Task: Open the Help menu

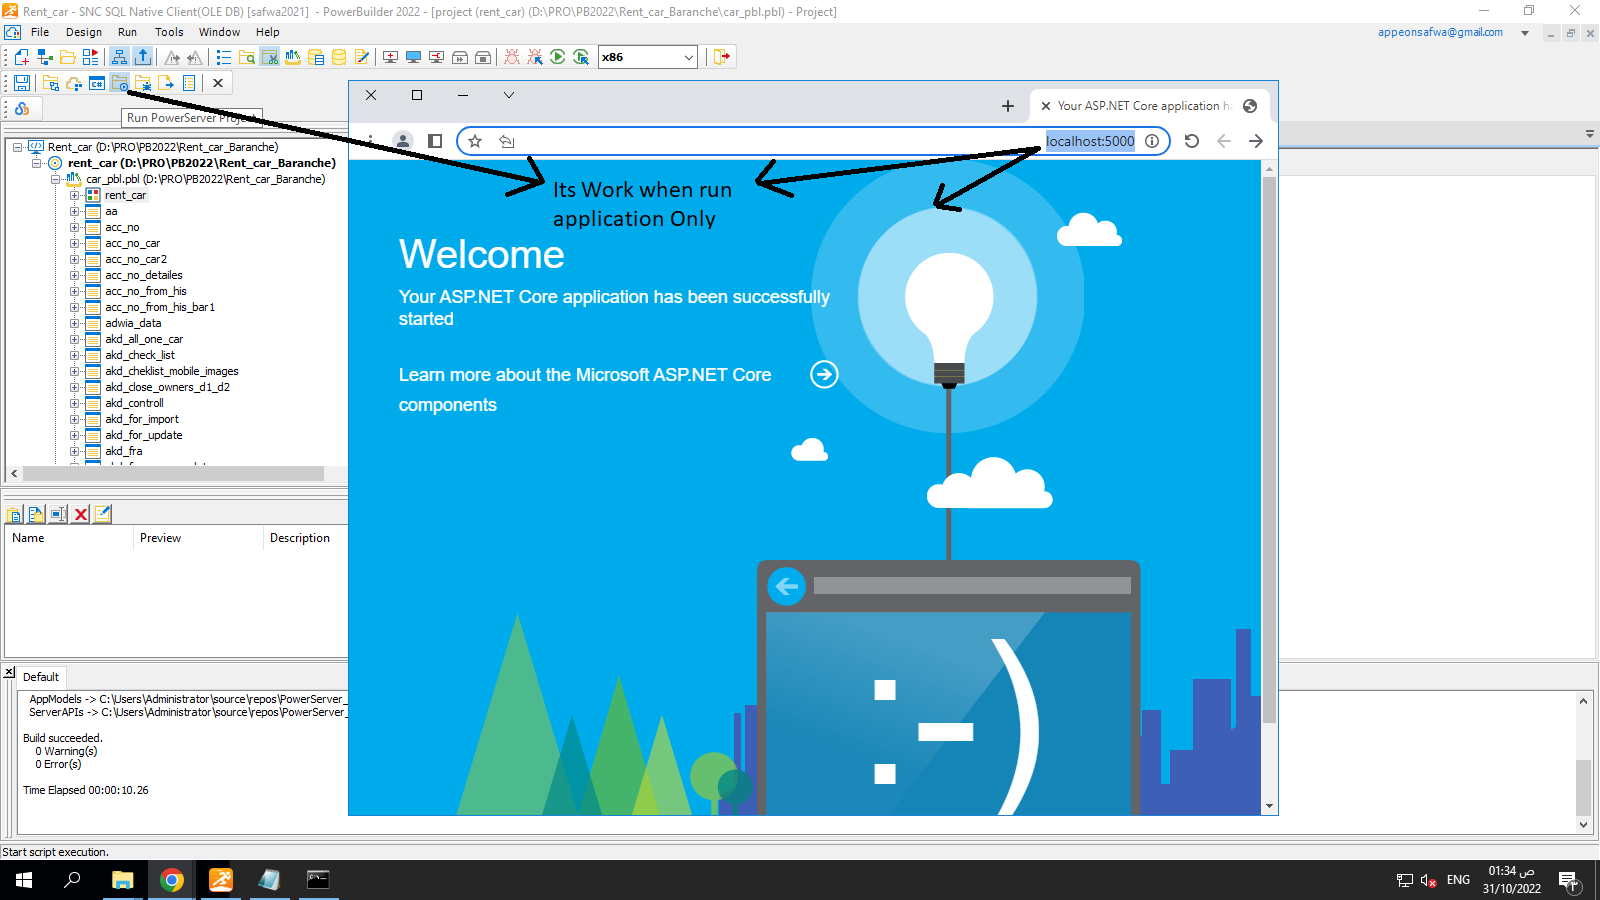Action: 267,32
